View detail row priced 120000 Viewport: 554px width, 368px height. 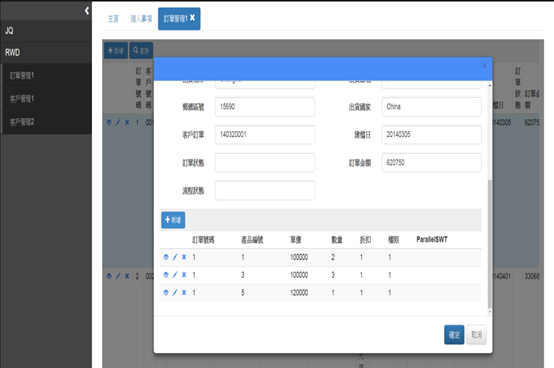(166, 292)
